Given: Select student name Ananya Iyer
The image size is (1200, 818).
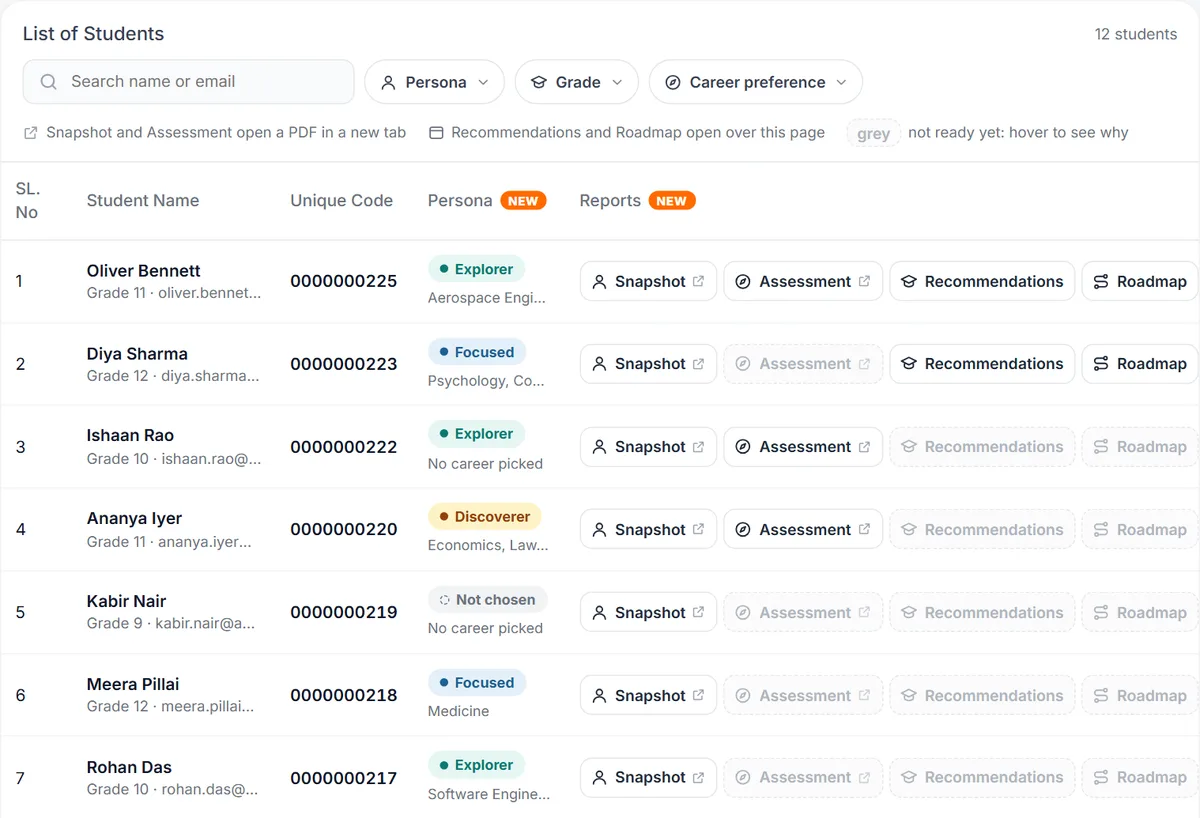Looking at the screenshot, I should [134, 519].
